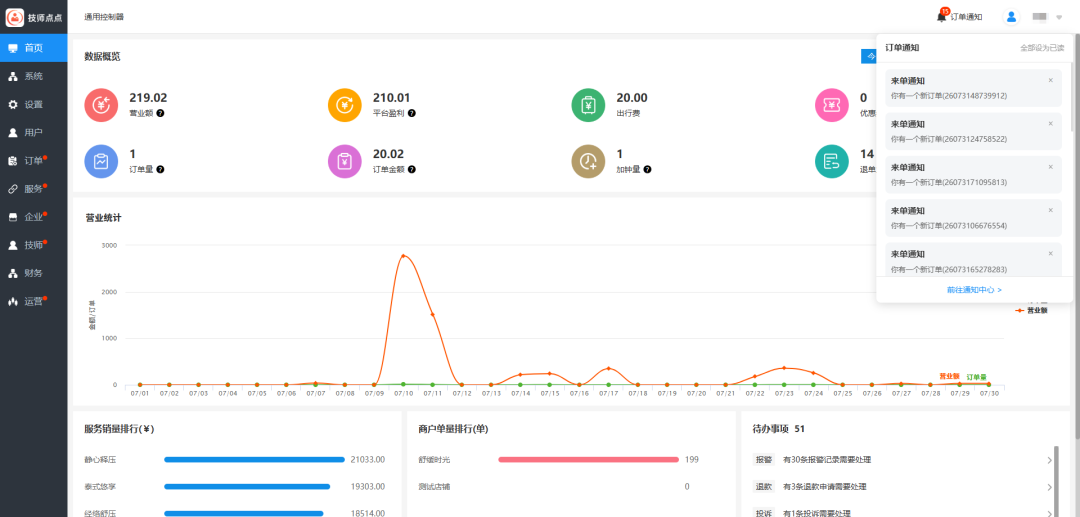1080x517 pixels.
Task: Click the 平台盈利 orange icon
Action: (344, 105)
